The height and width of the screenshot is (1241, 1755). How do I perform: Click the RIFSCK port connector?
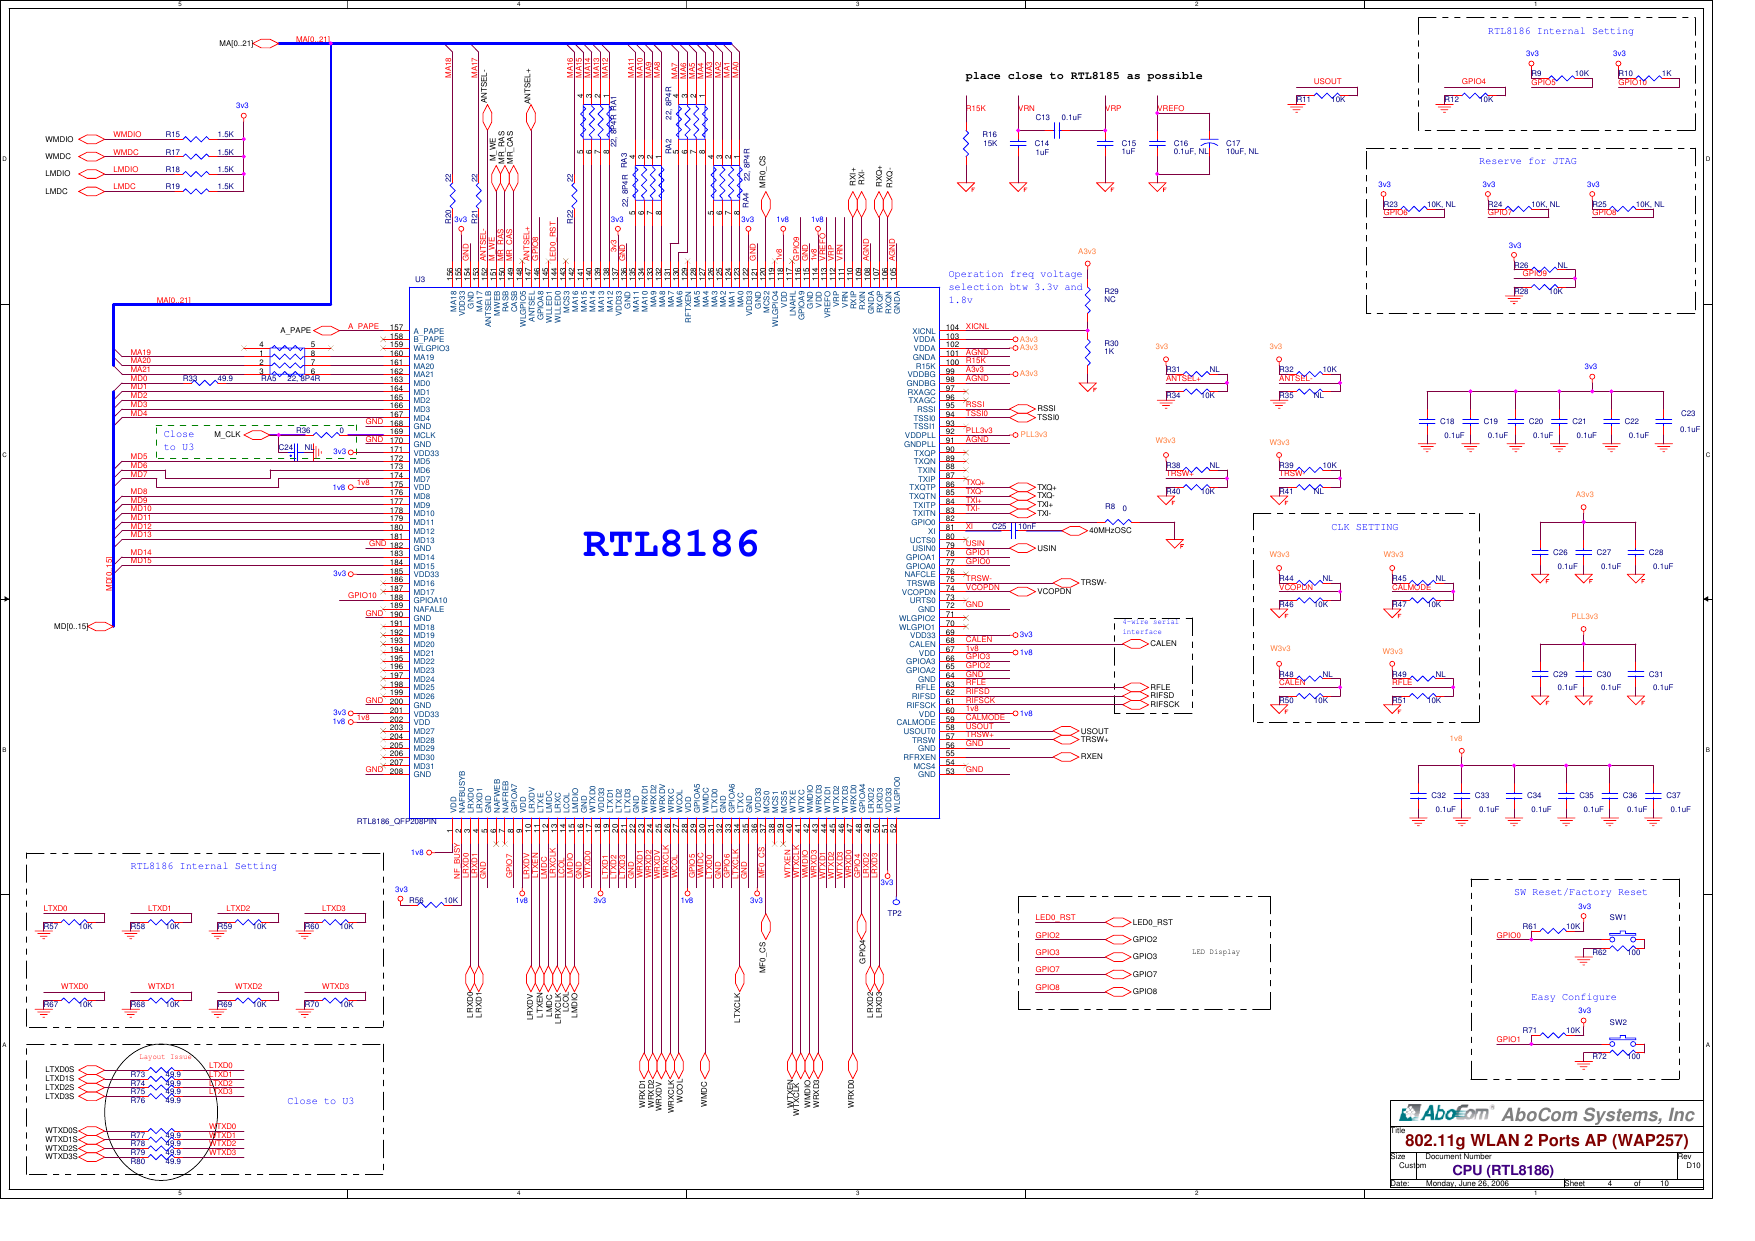tap(1136, 704)
